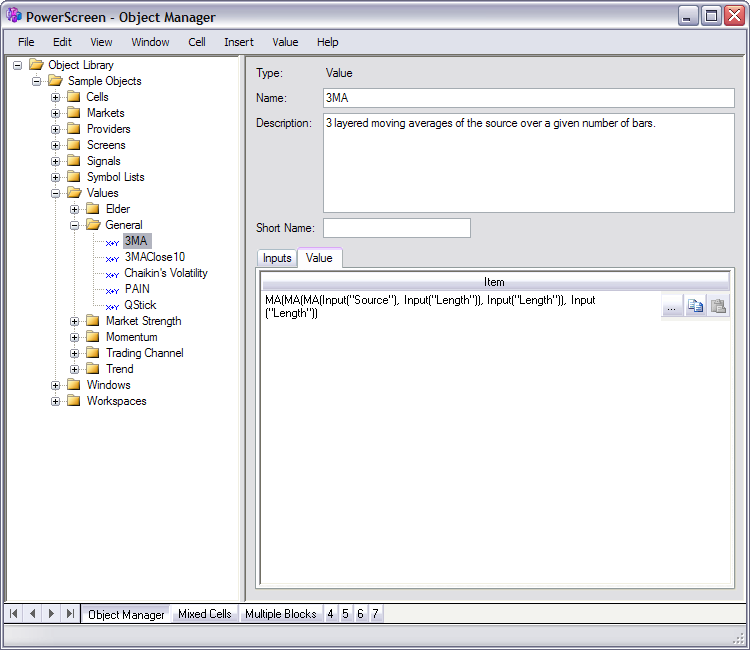750x650 pixels.
Task: Collapse the Sample Objects node
Action: point(37,81)
